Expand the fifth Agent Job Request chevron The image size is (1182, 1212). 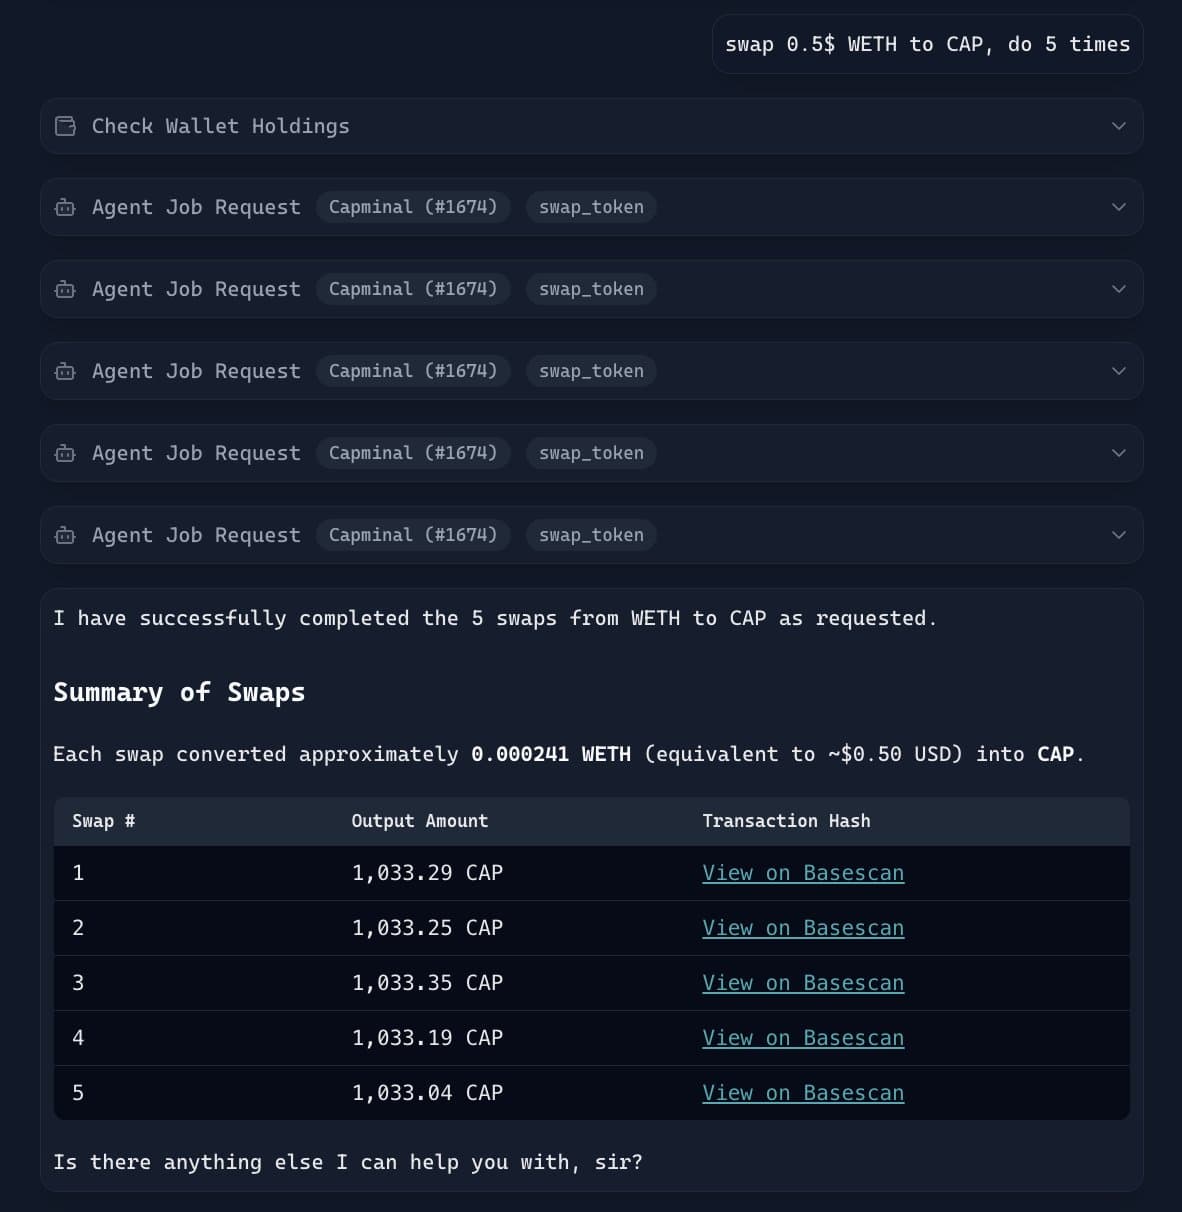point(1118,535)
